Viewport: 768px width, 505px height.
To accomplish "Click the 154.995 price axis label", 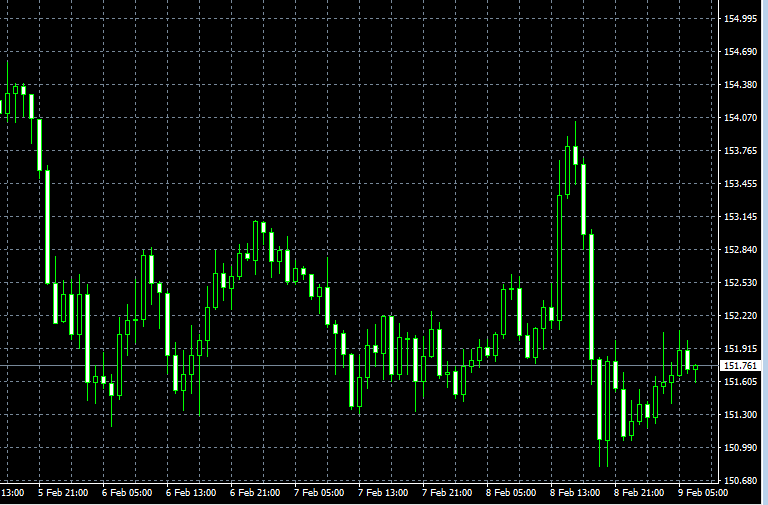I will 740,19.
